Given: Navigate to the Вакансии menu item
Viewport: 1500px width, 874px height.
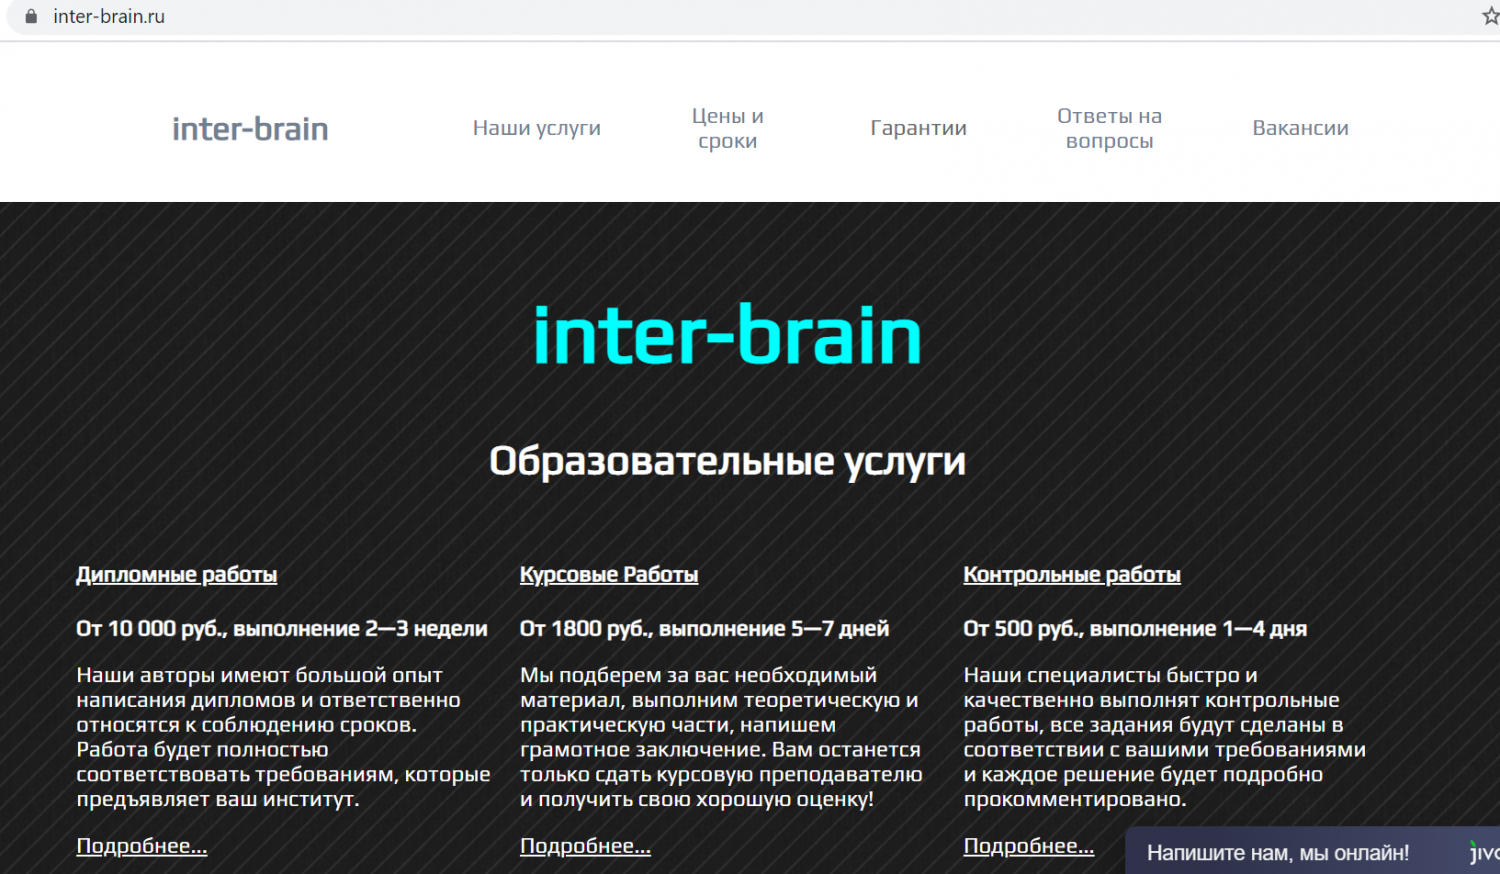Looking at the screenshot, I should 1301,128.
